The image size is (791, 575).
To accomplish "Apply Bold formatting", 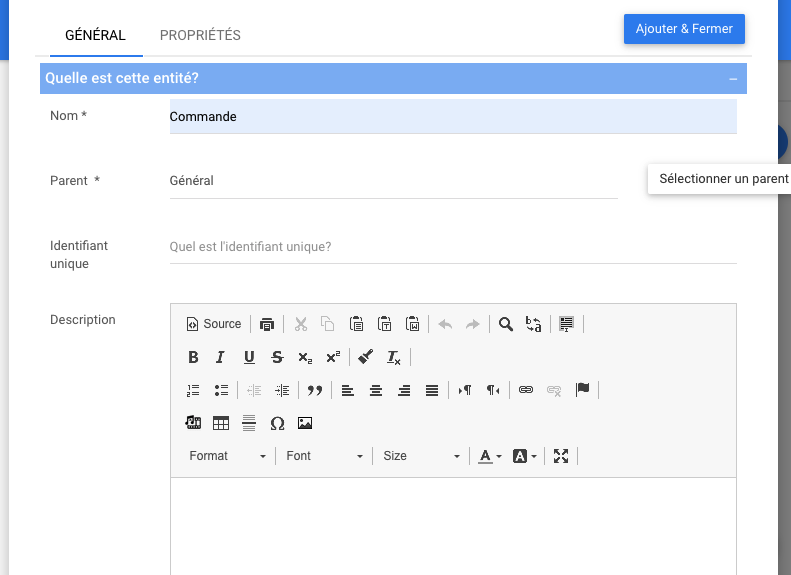I will (x=193, y=357).
